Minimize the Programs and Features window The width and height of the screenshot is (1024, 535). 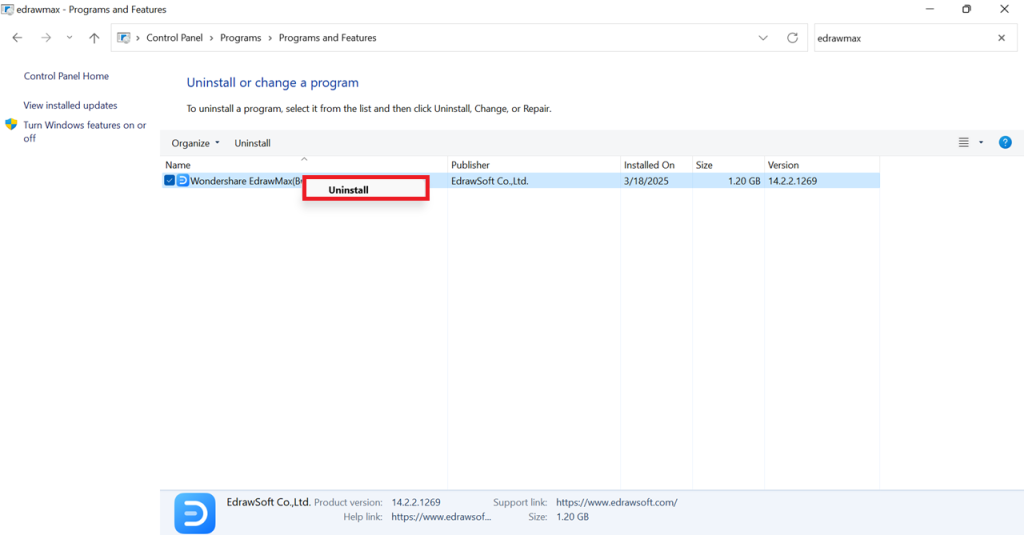tap(930, 9)
